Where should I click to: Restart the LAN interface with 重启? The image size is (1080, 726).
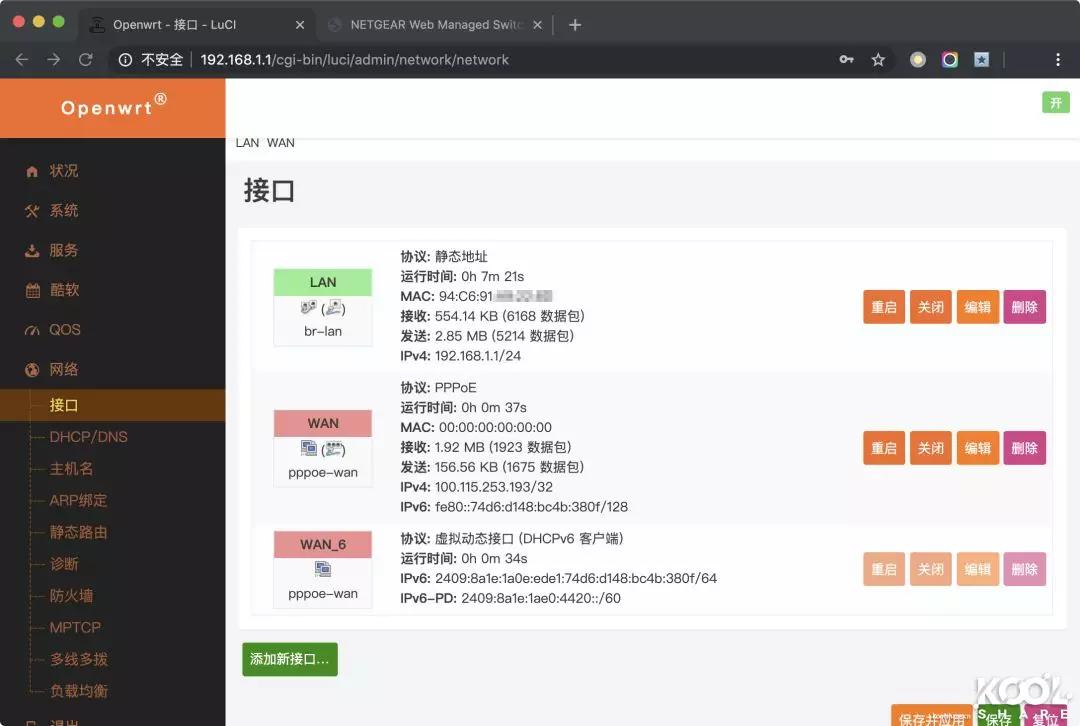(x=883, y=307)
